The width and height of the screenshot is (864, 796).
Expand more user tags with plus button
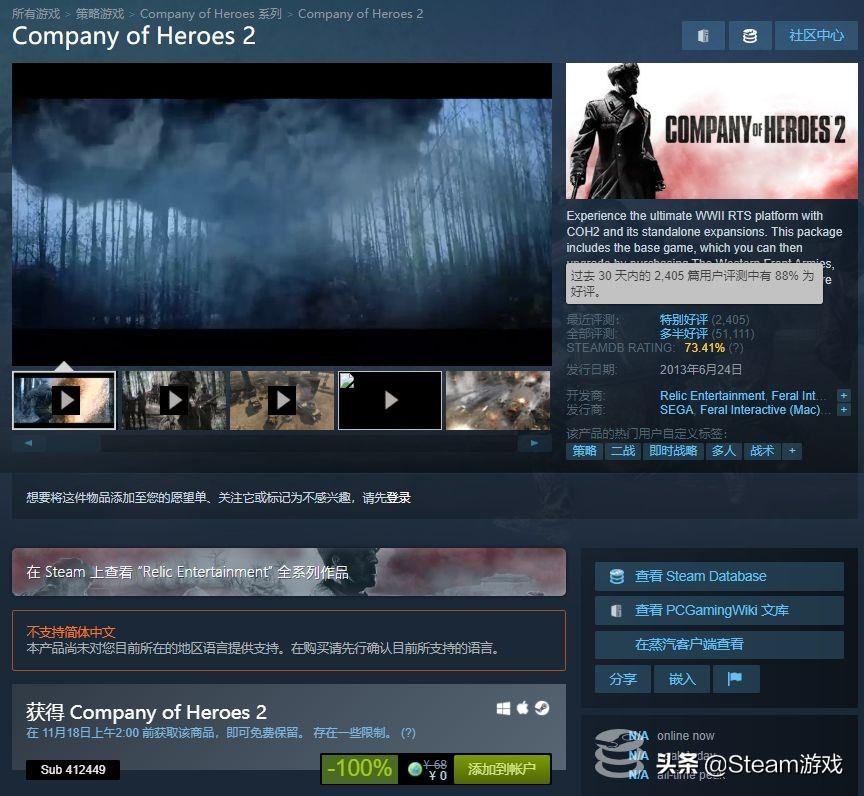tap(792, 451)
